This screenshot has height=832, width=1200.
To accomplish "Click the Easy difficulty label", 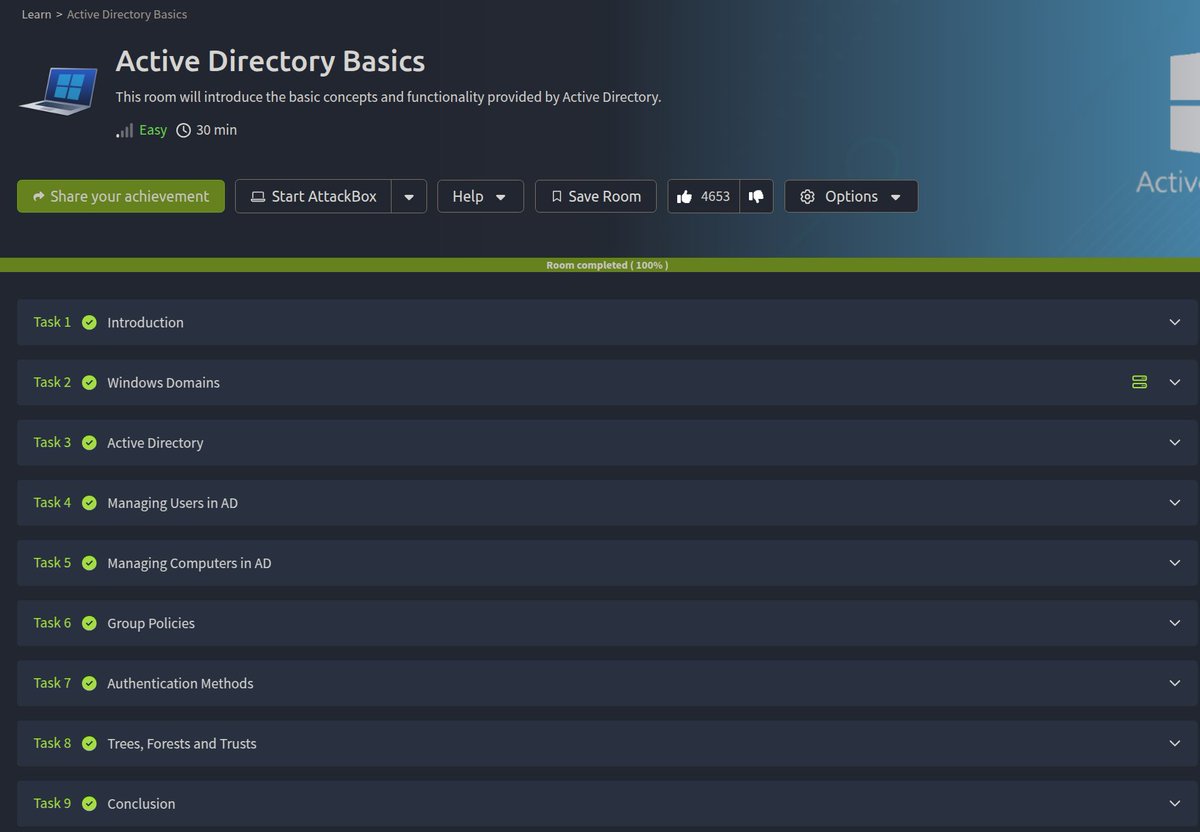I will tap(153, 130).
